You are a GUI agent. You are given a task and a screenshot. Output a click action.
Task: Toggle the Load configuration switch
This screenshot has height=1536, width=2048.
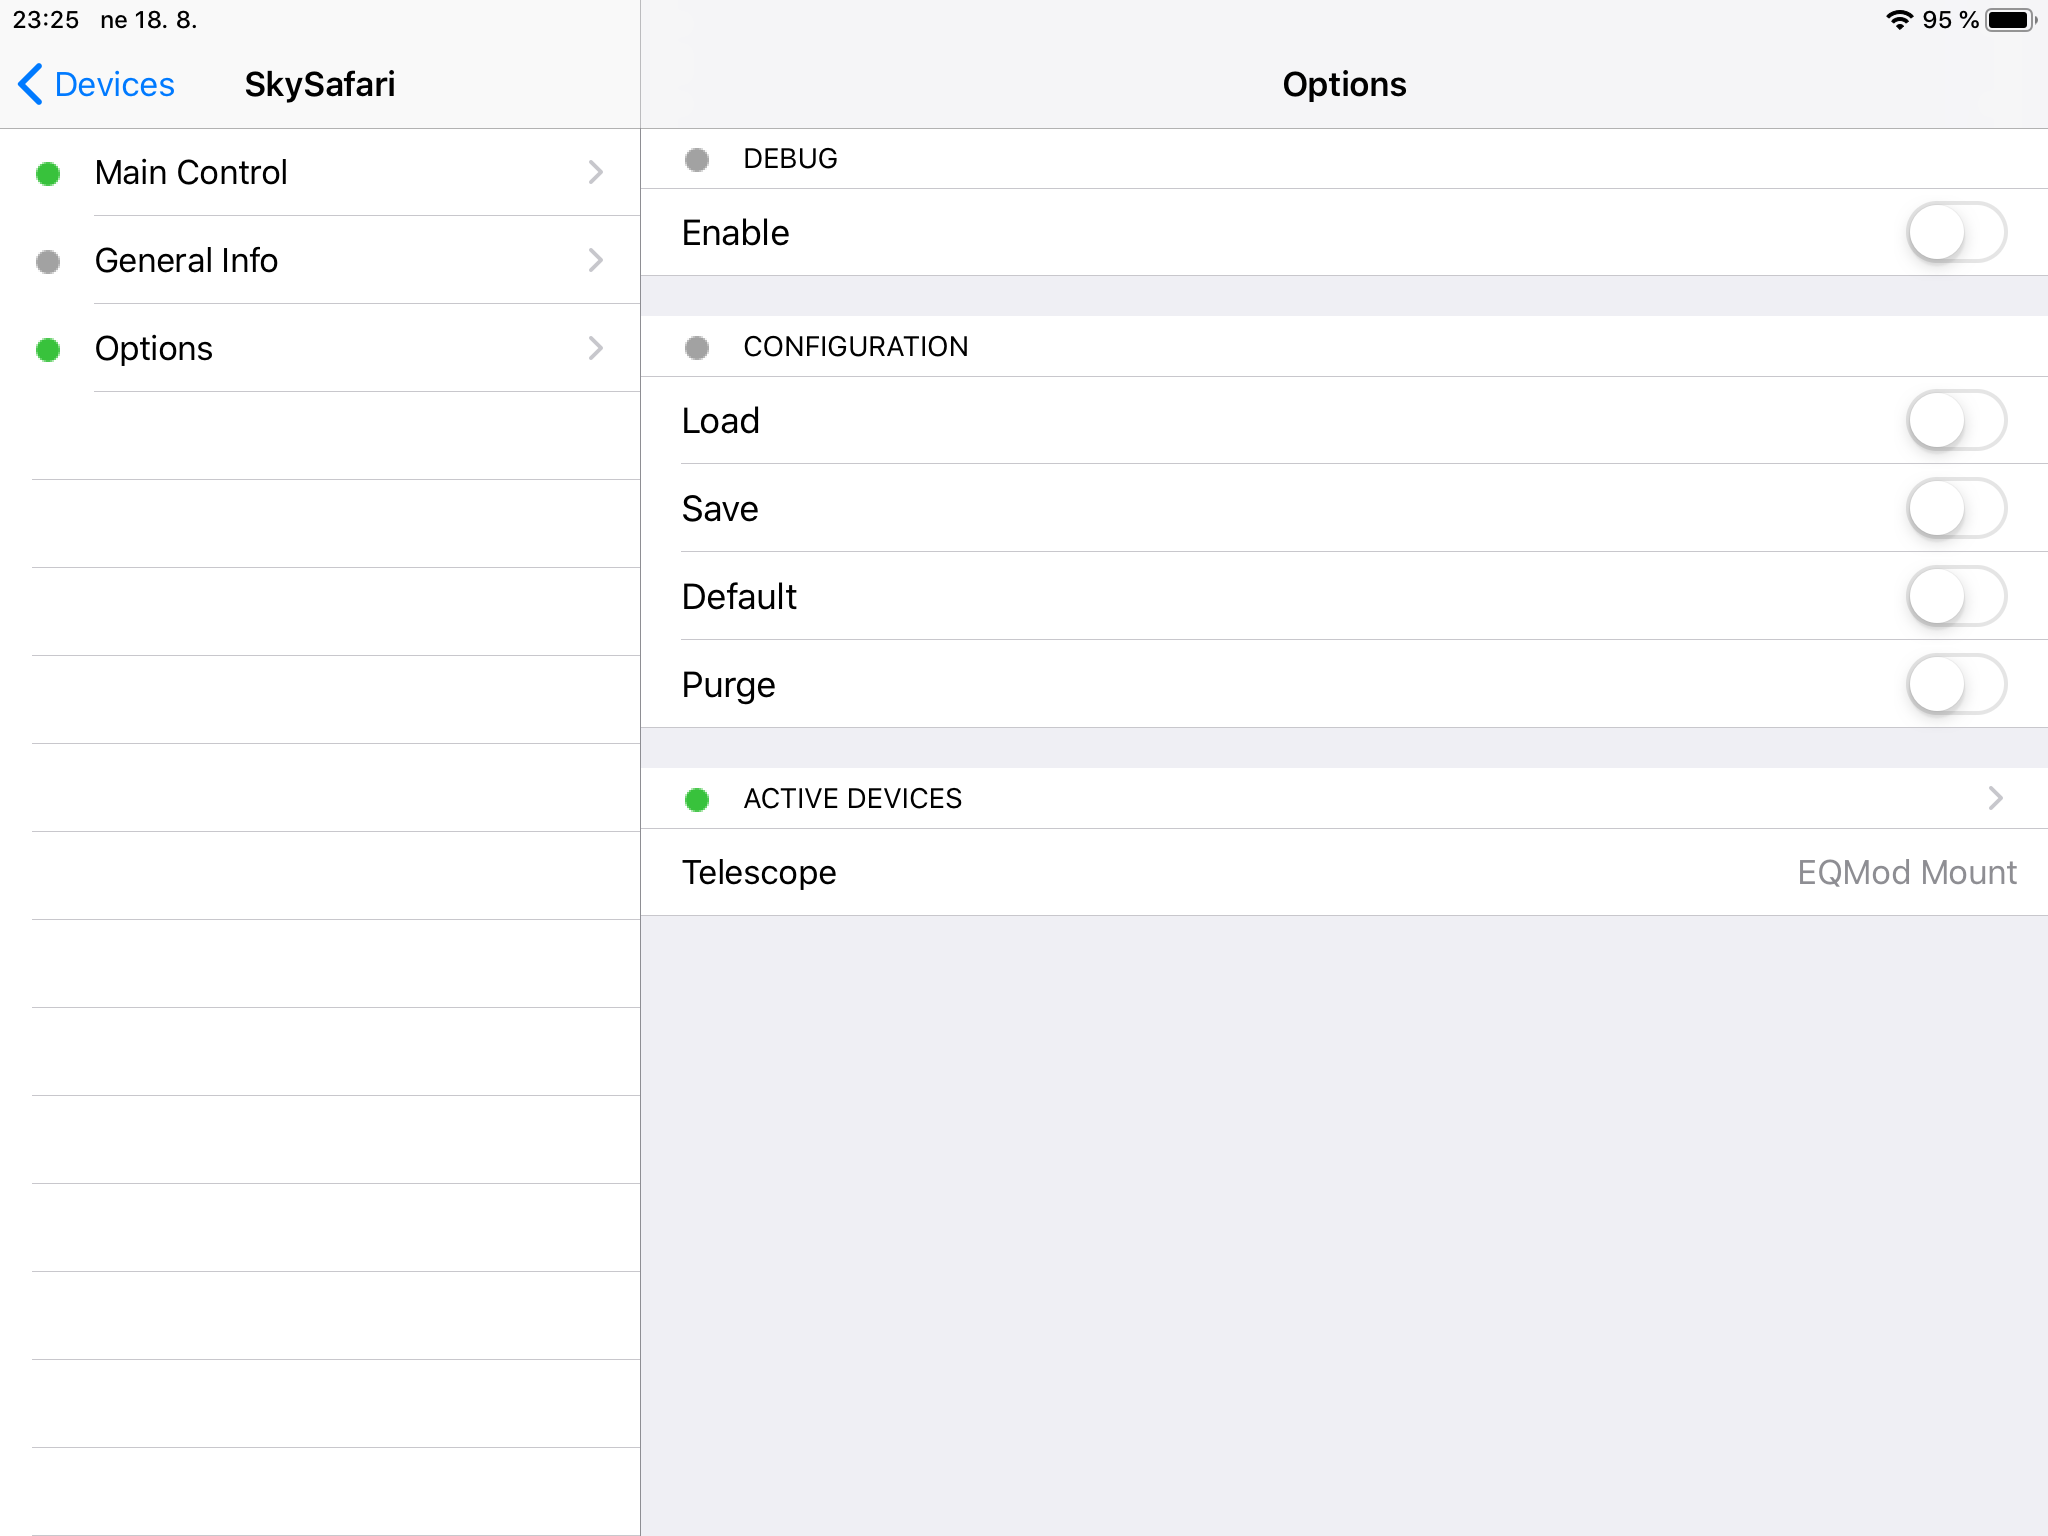1956,420
